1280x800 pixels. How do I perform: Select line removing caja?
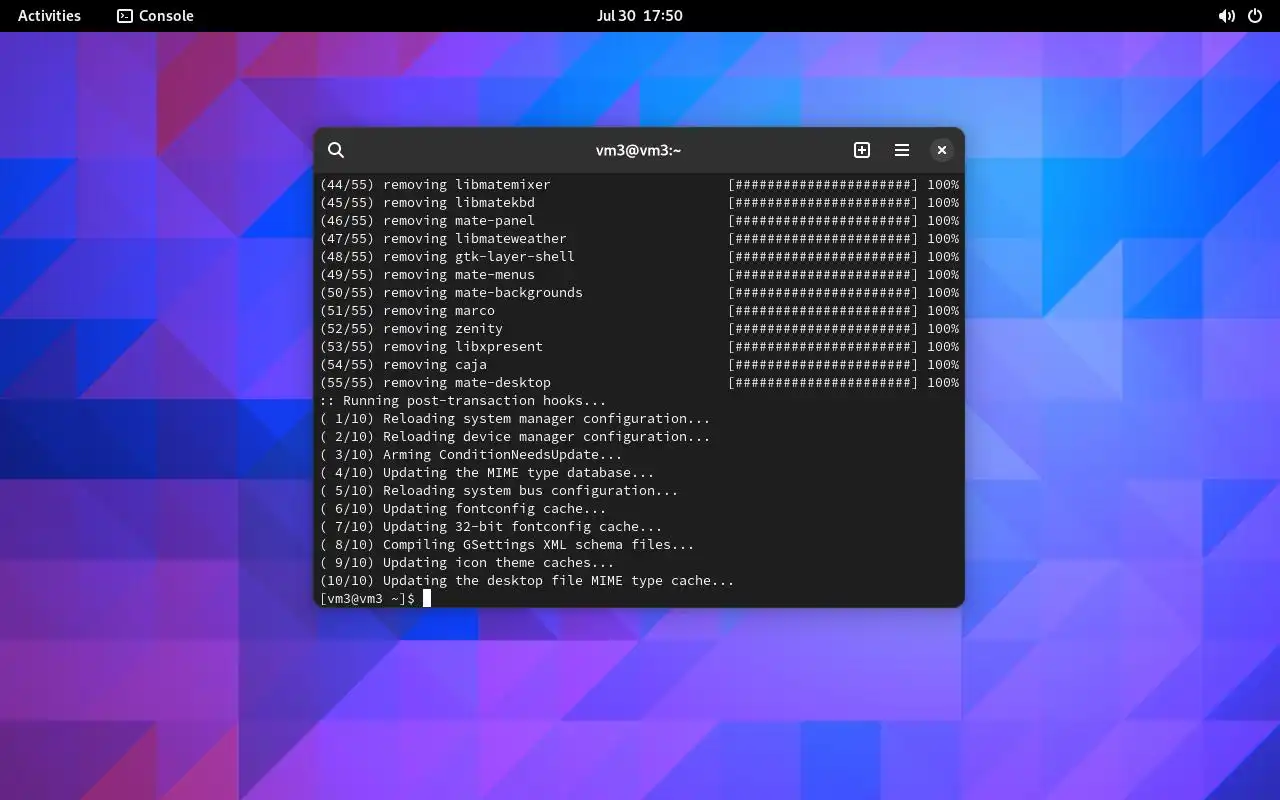(639, 364)
